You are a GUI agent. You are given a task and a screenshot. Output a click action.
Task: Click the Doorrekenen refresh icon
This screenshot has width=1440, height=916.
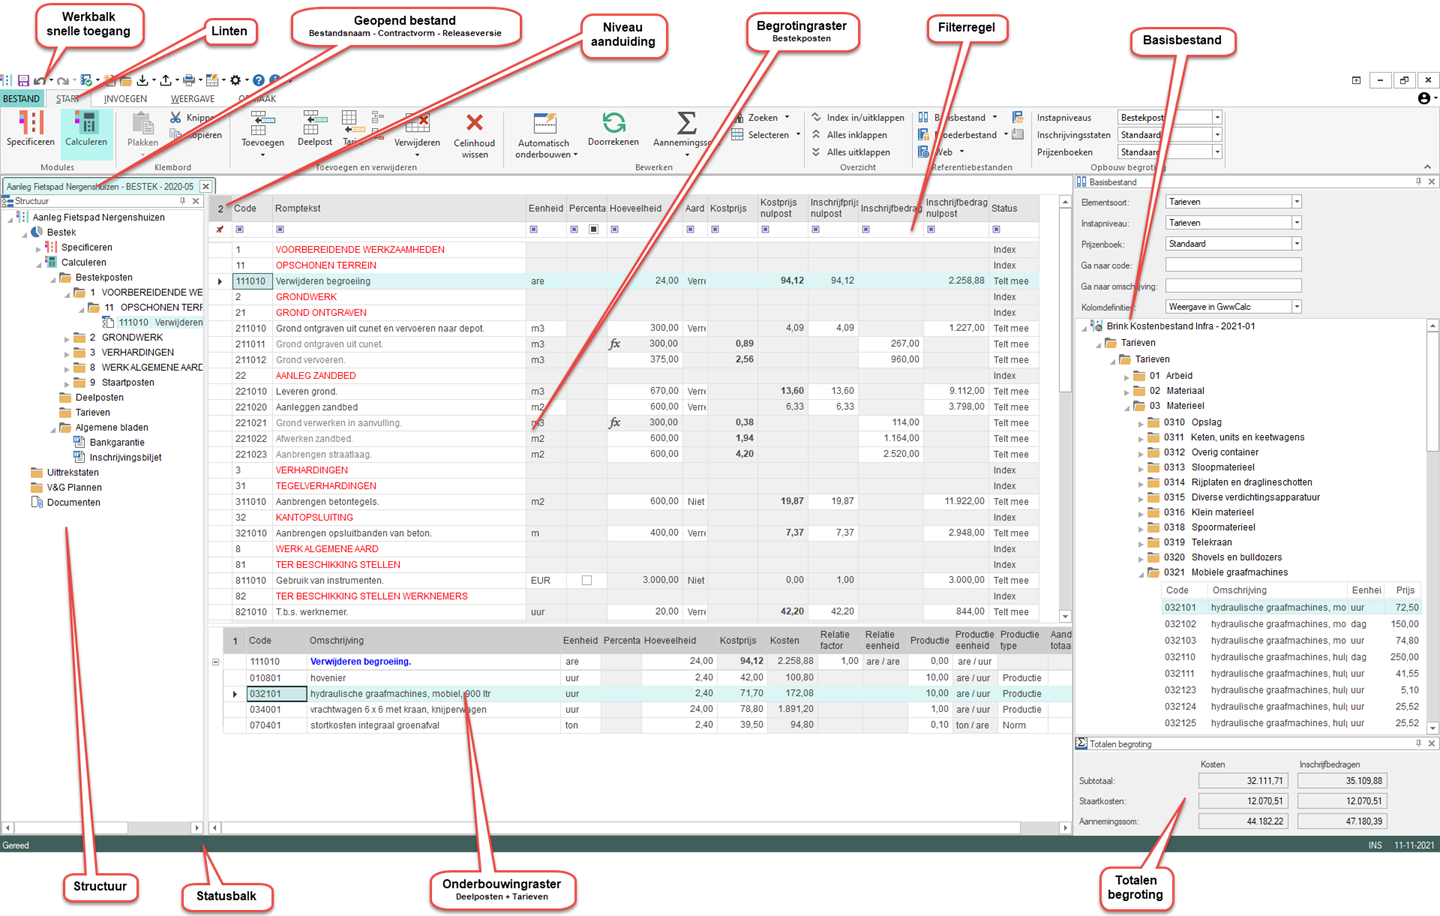(x=613, y=123)
